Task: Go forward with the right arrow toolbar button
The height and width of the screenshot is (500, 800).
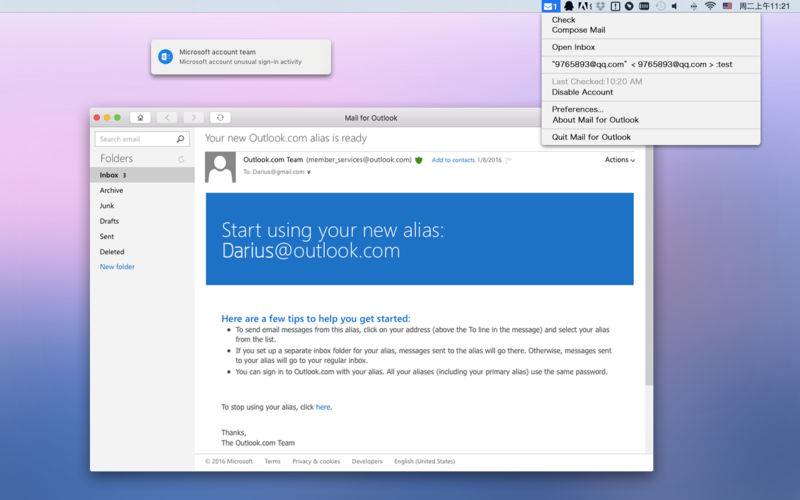Action: pos(193,118)
